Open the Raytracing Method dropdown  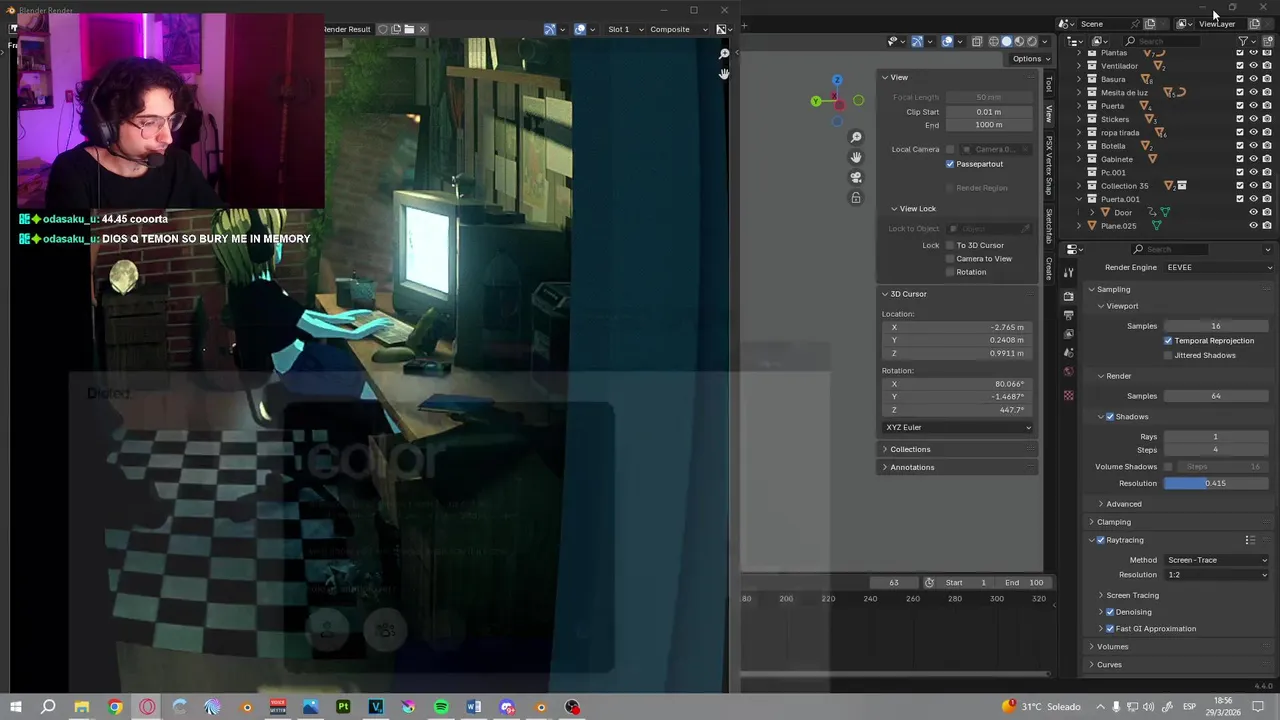point(1217,560)
